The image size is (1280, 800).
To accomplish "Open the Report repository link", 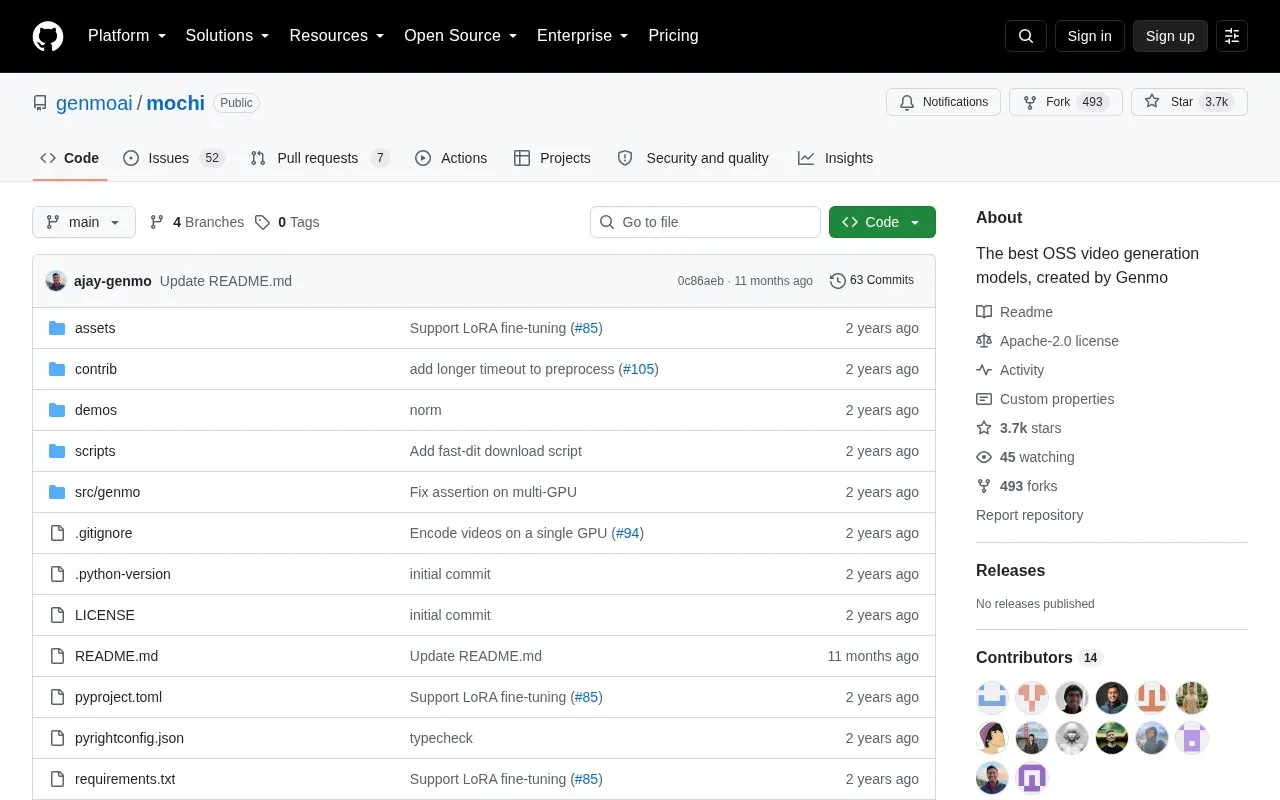I will coord(1030,515).
